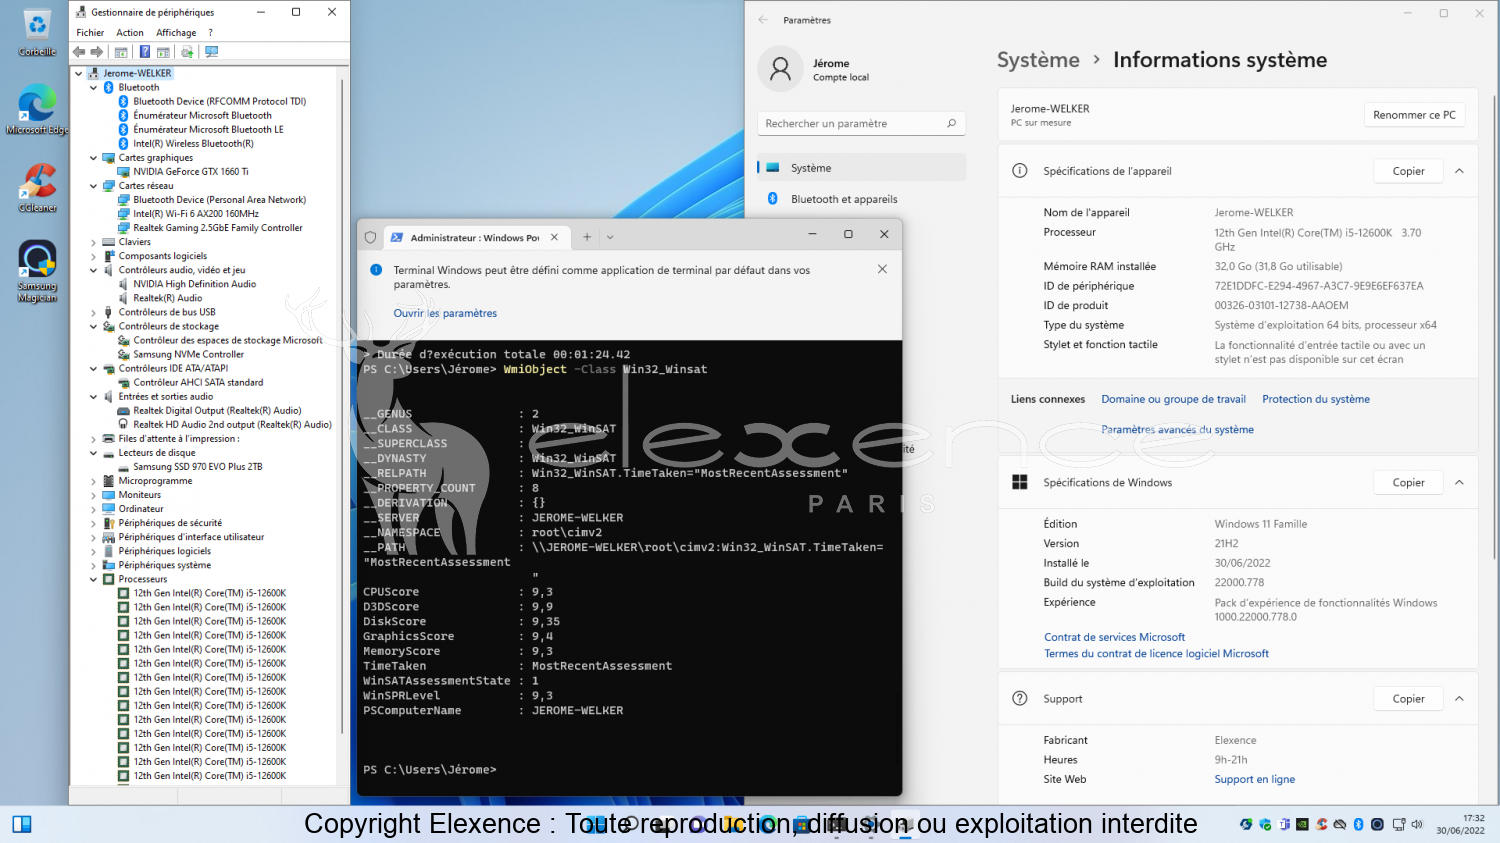This screenshot has height=843, width=1500.
Task: Expand the Moniteurs category
Action: 94,495
